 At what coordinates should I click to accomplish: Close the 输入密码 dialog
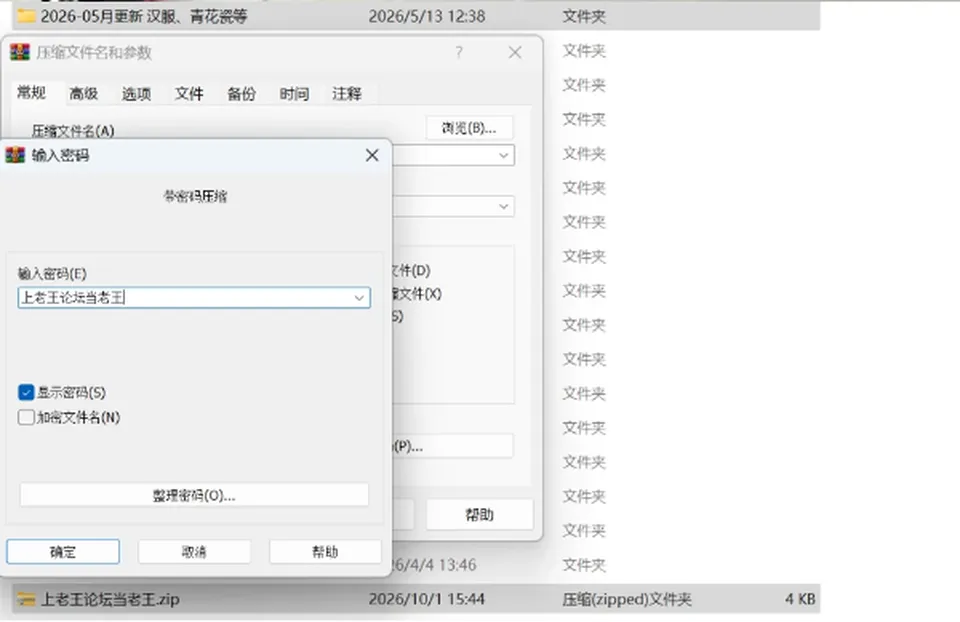click(372, 156)
